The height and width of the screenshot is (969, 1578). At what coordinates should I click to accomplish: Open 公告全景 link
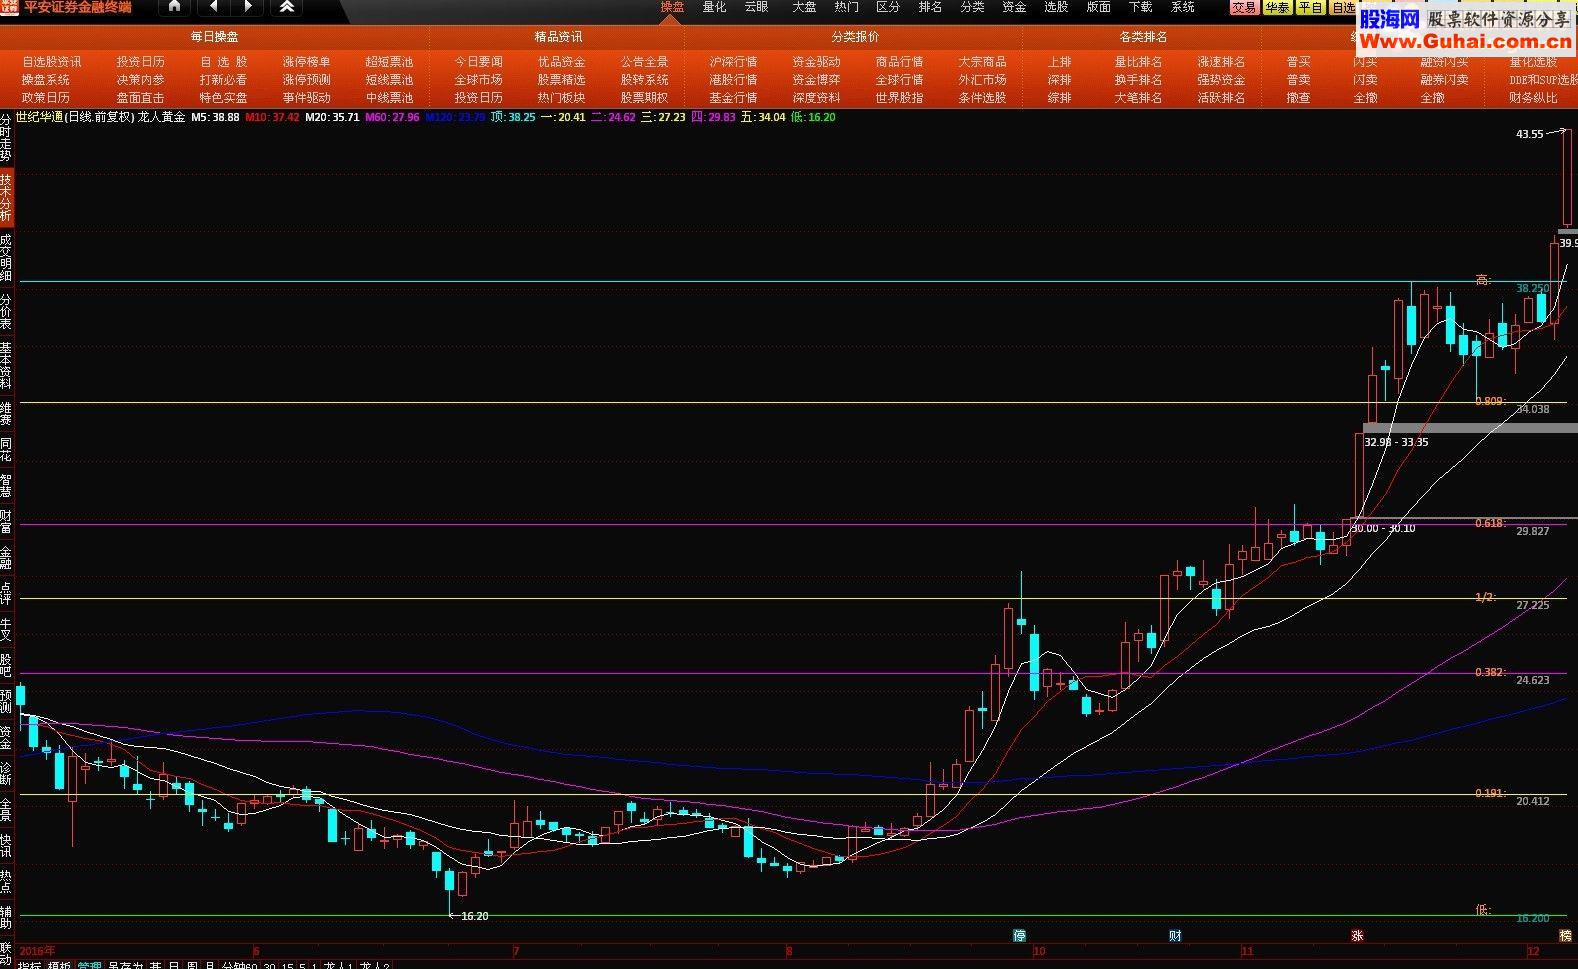click(x=644, y=62)
